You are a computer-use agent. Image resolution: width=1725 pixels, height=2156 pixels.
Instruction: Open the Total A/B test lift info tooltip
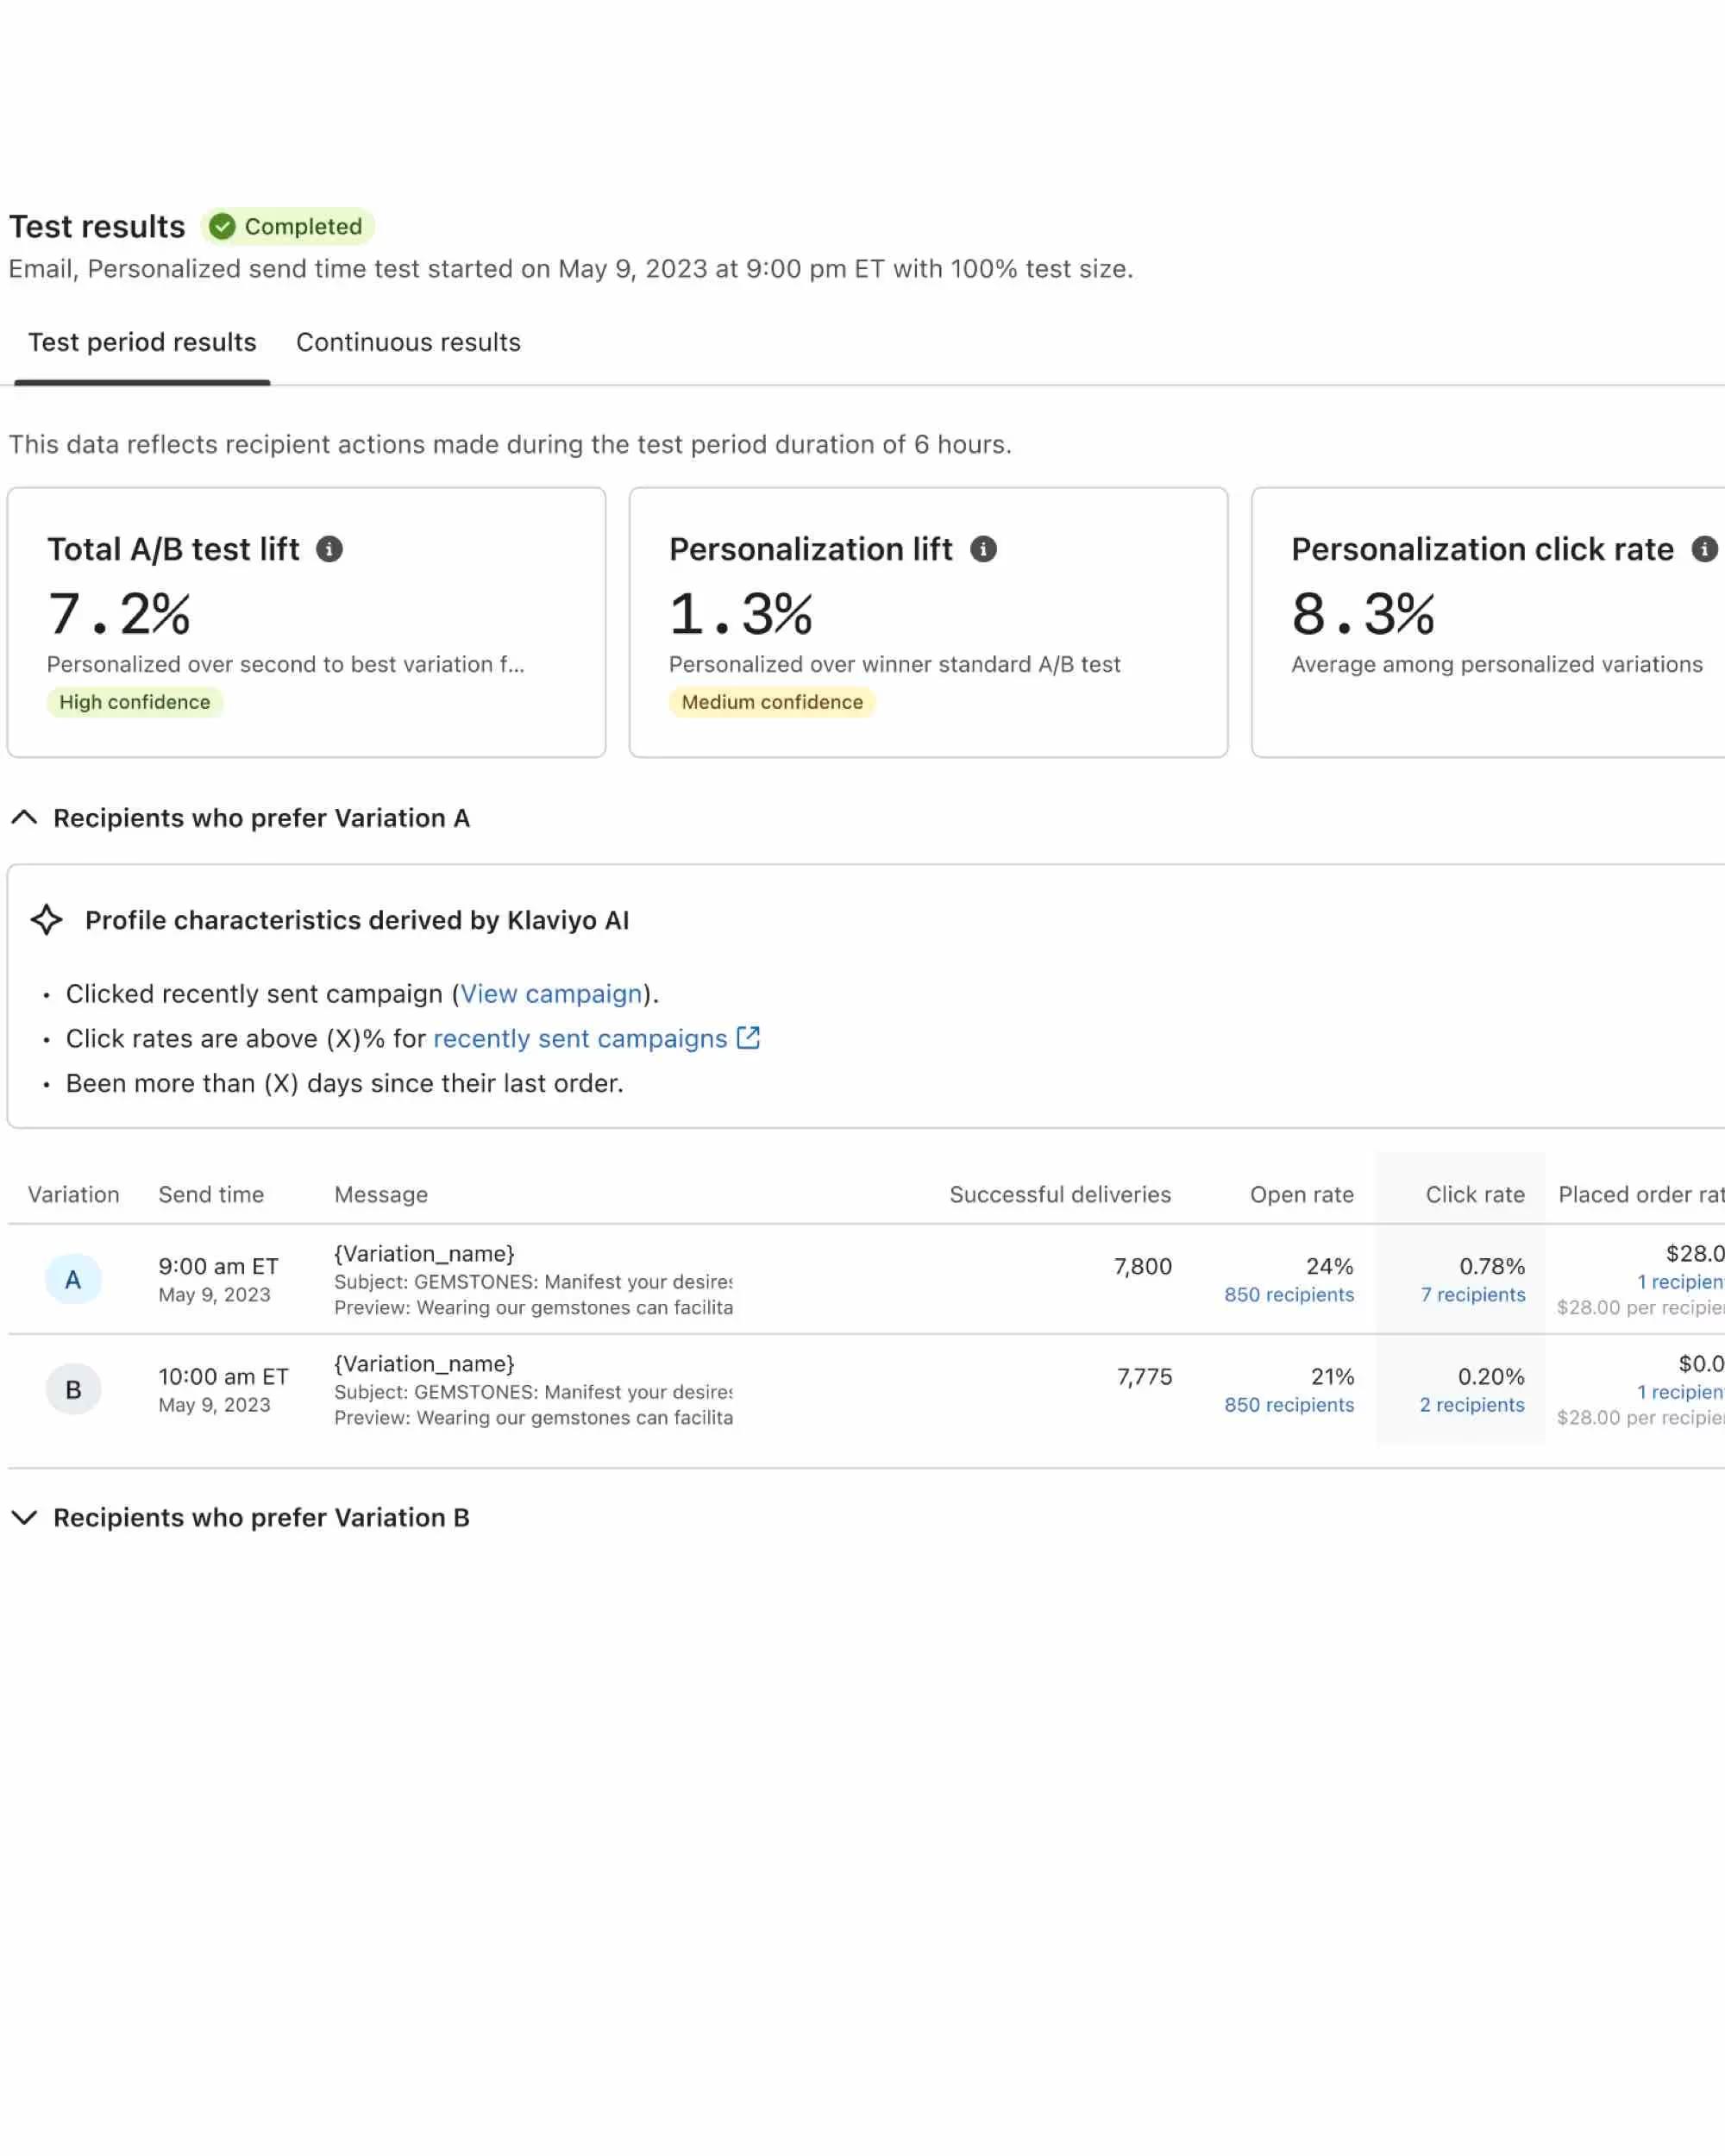[331, 548]
